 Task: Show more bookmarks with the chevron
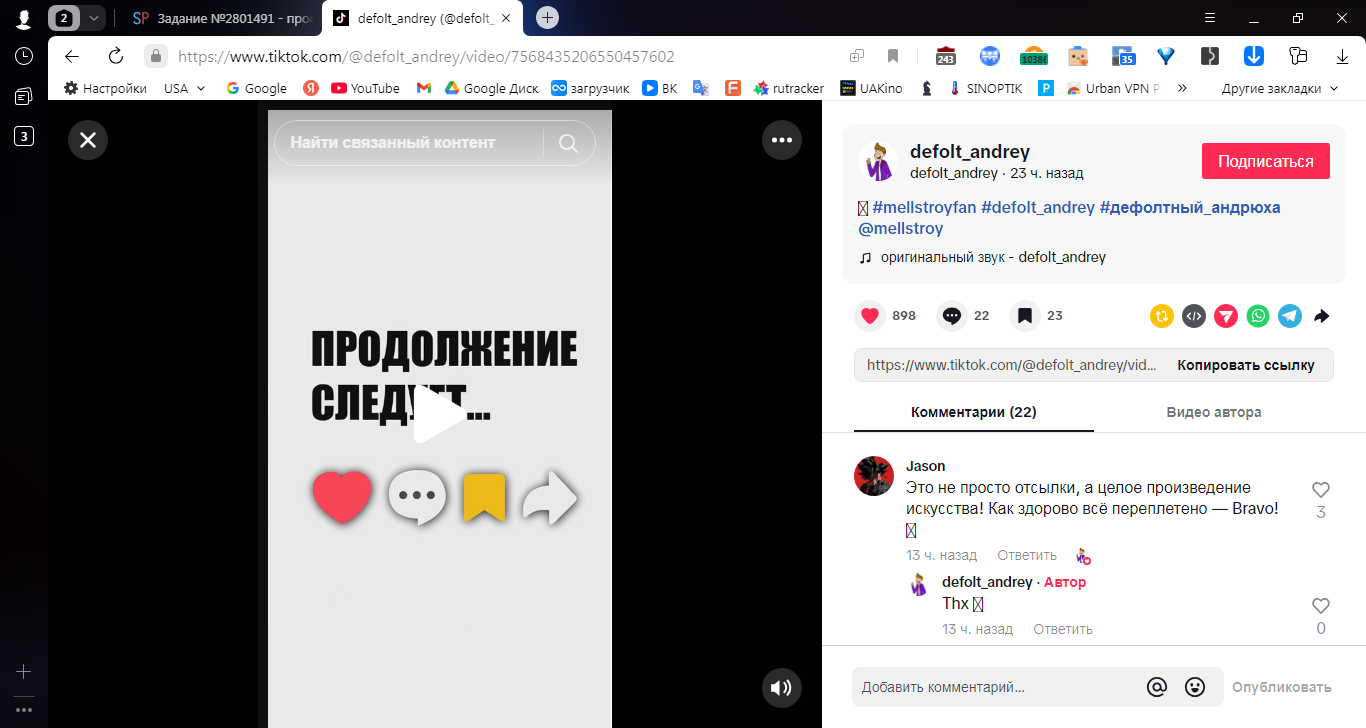[x=1182, y=88]
